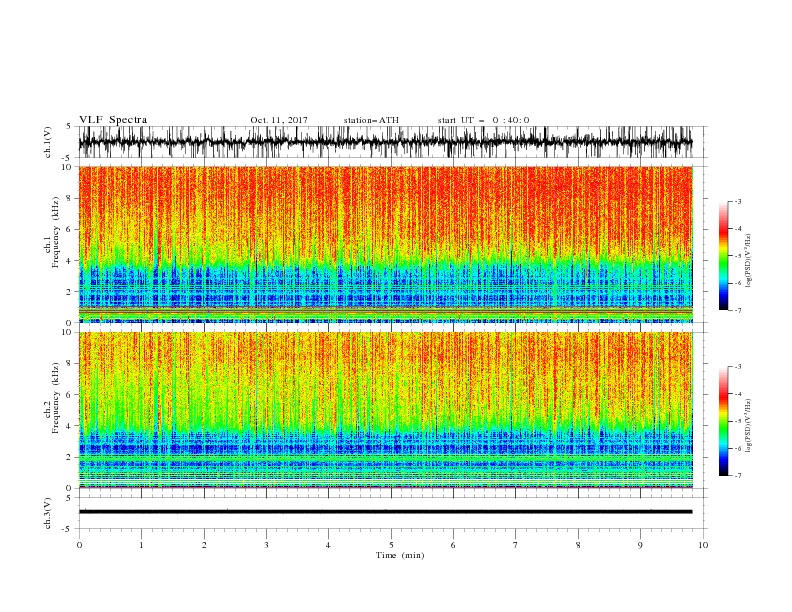Click the 'station=ATH' label

click(x=371, y=120)
